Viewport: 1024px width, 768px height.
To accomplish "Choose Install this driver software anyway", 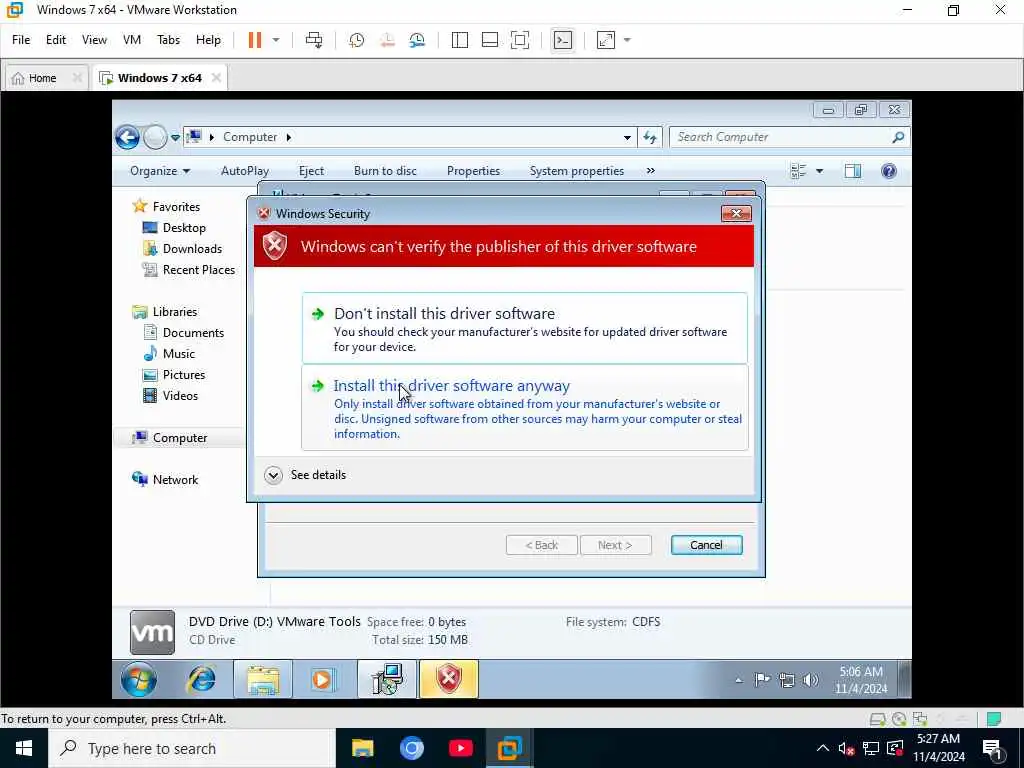I will pos(524,408).
